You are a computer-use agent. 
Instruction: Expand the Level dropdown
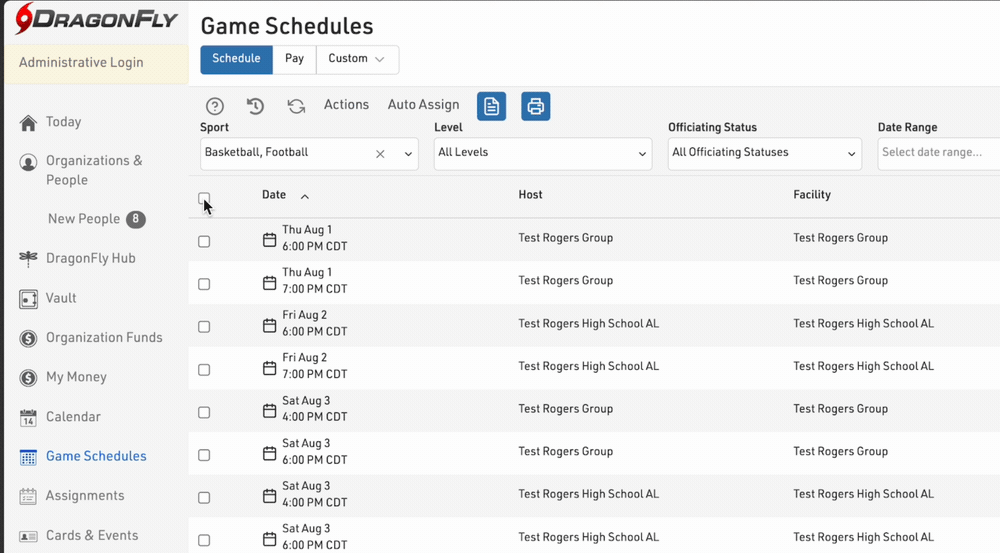click(x=542, y=154)
